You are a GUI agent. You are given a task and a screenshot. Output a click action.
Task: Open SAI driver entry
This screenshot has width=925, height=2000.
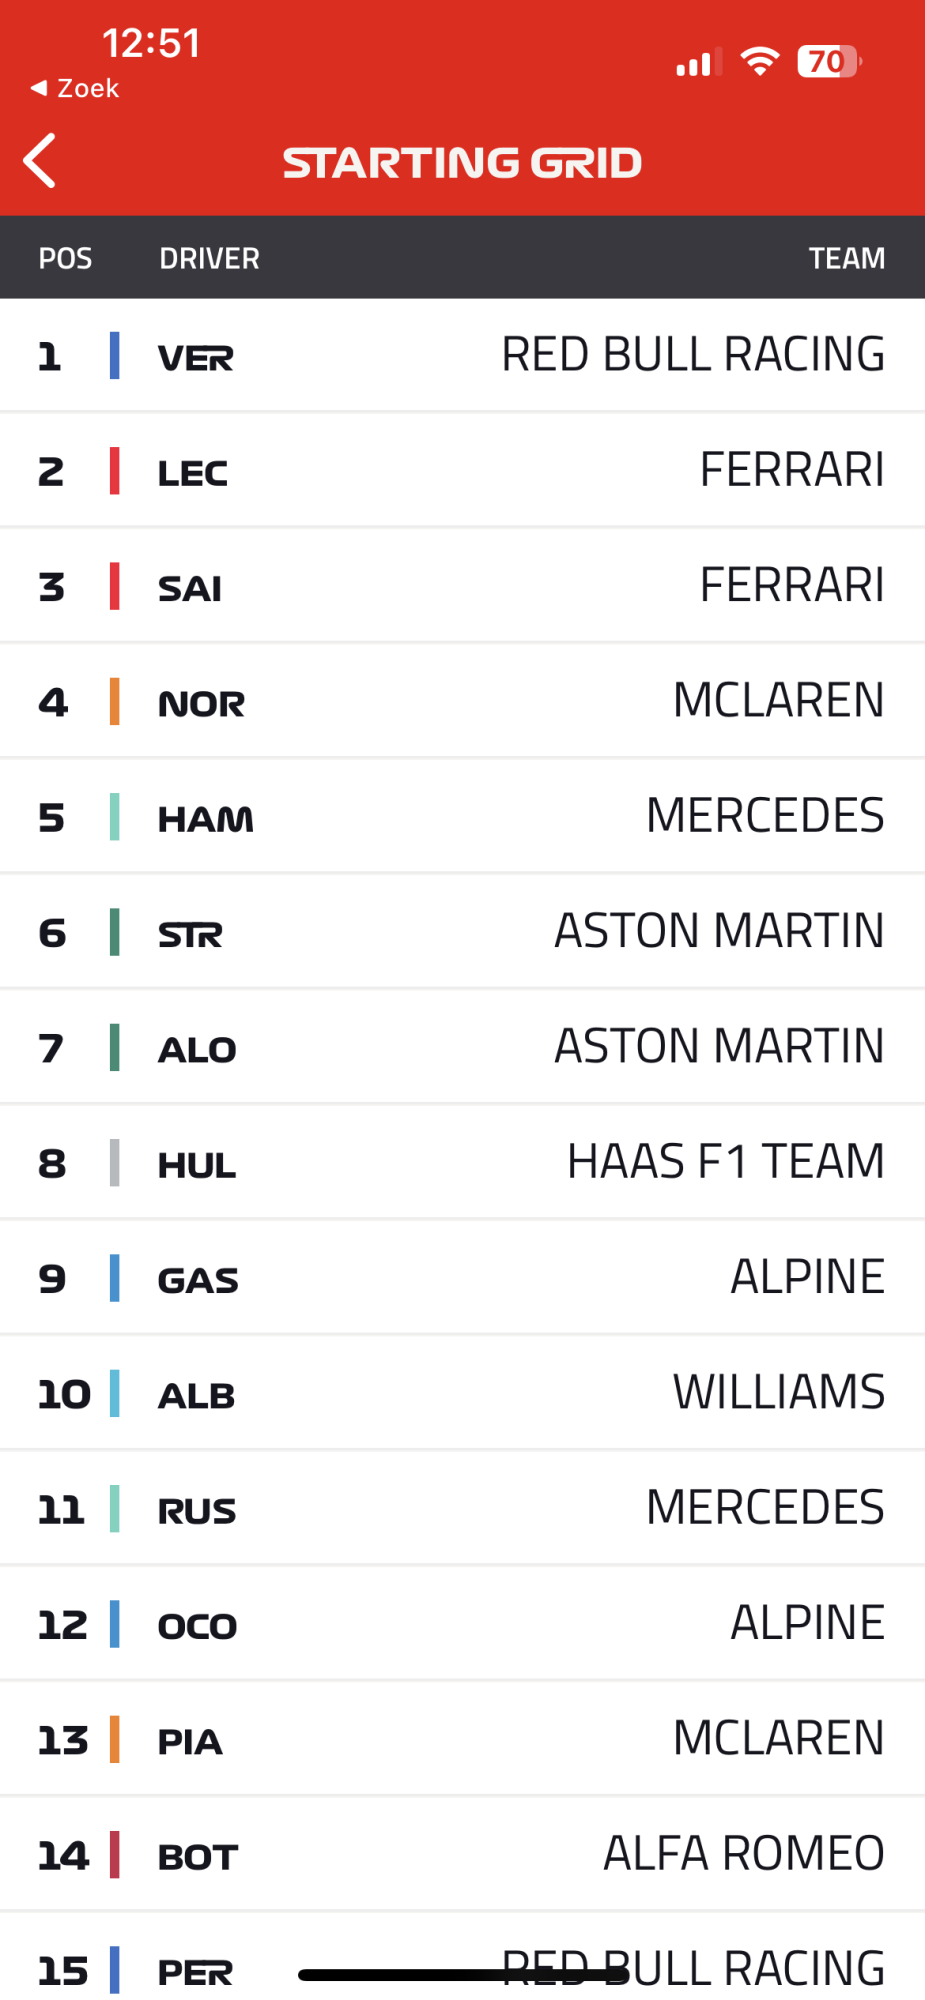pyautogui.click(x=190, y=588)
